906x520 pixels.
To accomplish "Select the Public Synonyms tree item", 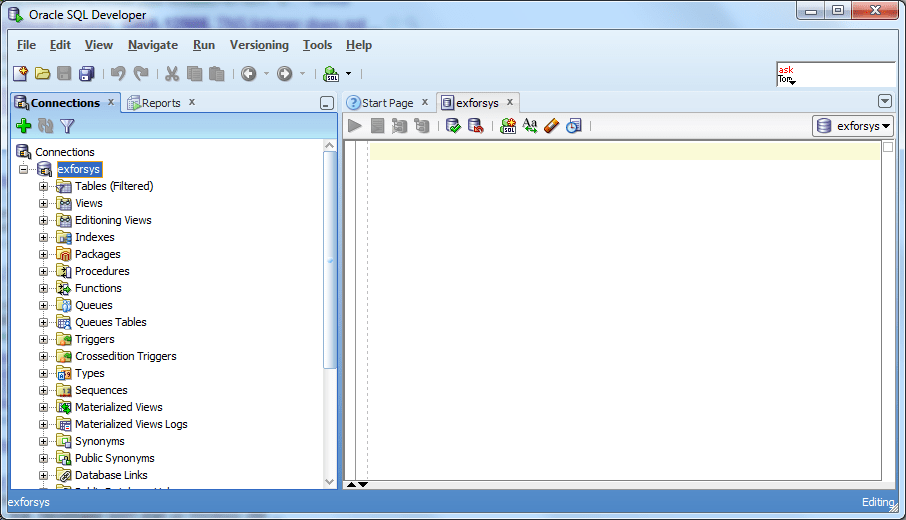I will tap(114, 458).
